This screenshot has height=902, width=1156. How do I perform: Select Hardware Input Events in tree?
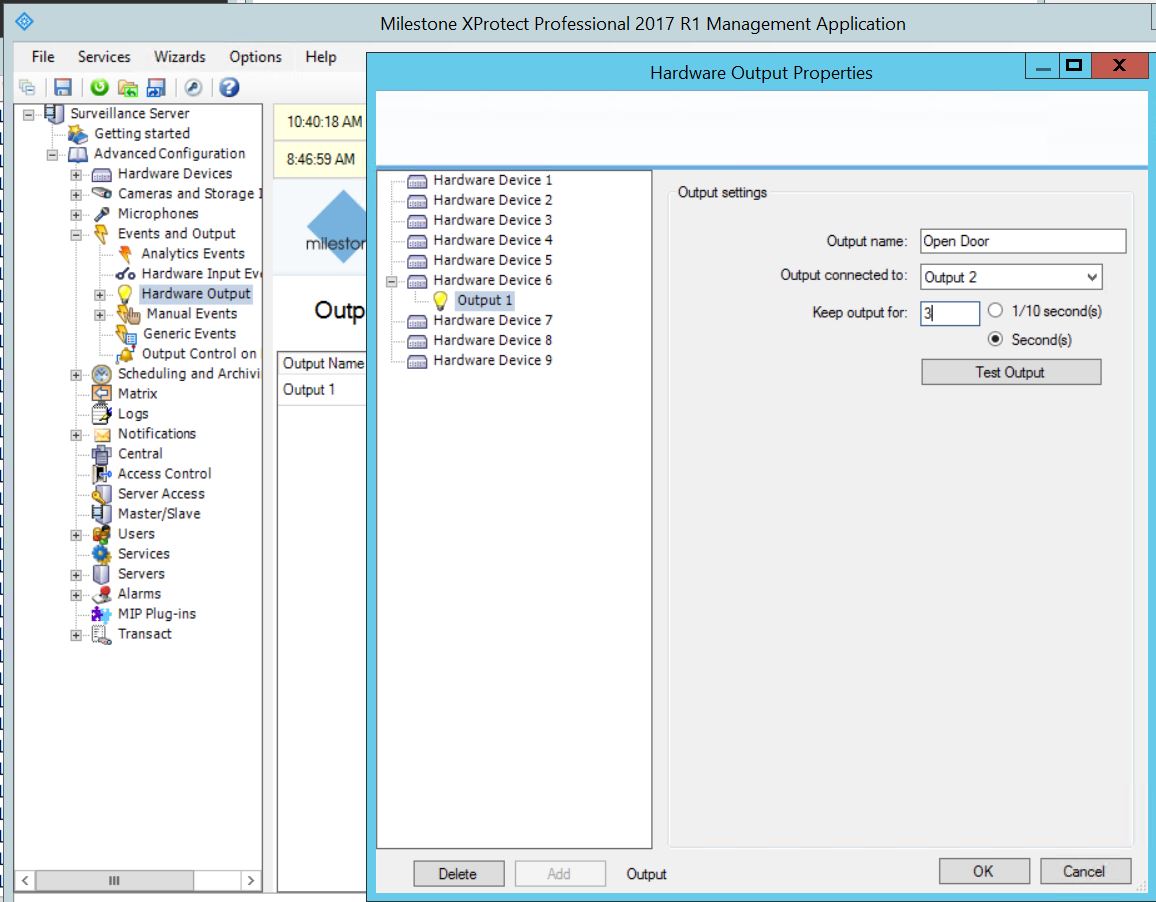tap(201, 274)
